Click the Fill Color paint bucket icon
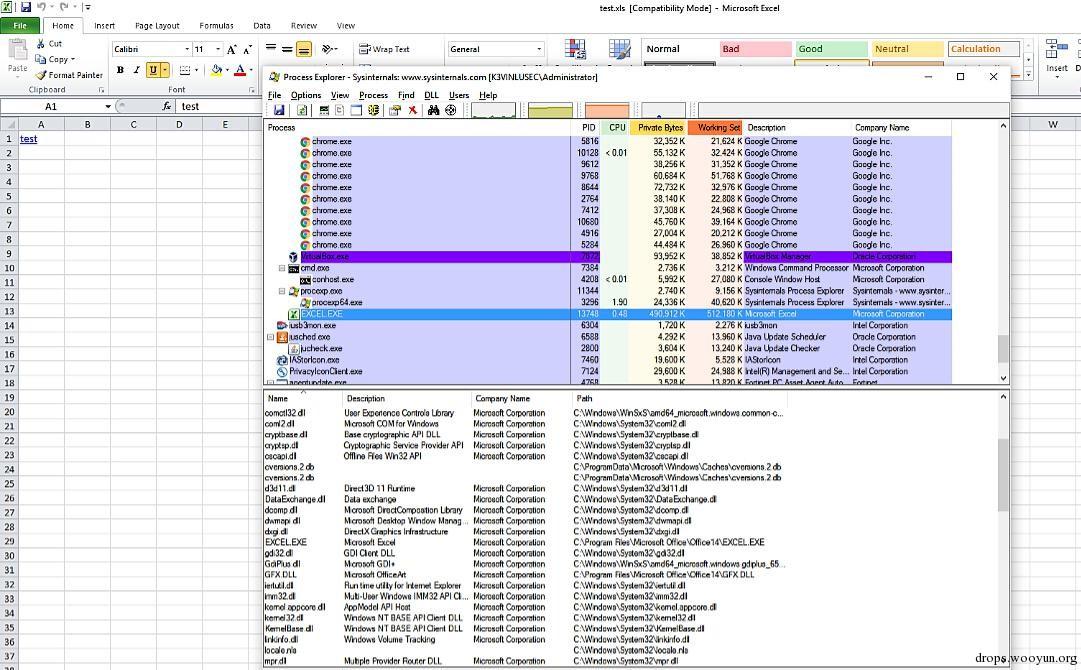The height and width of the screenshot is (670, 1081). tap(215, 70)
